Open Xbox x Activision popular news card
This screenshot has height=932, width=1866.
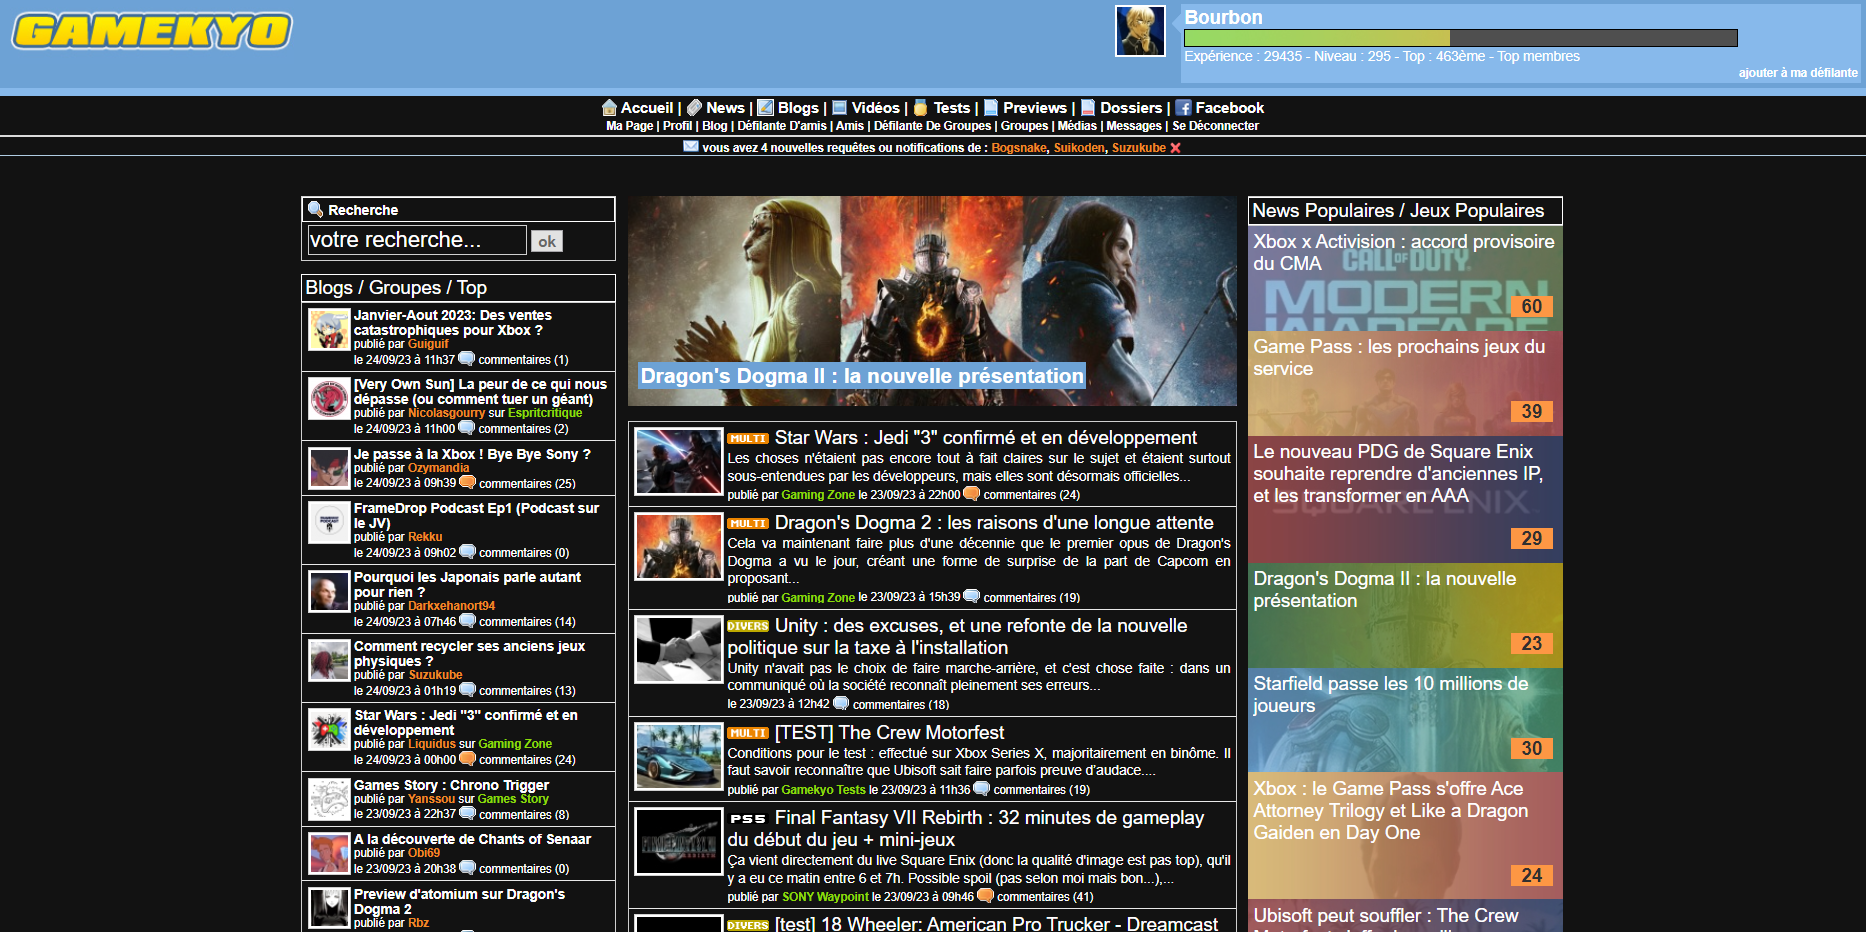(1405, 278)
